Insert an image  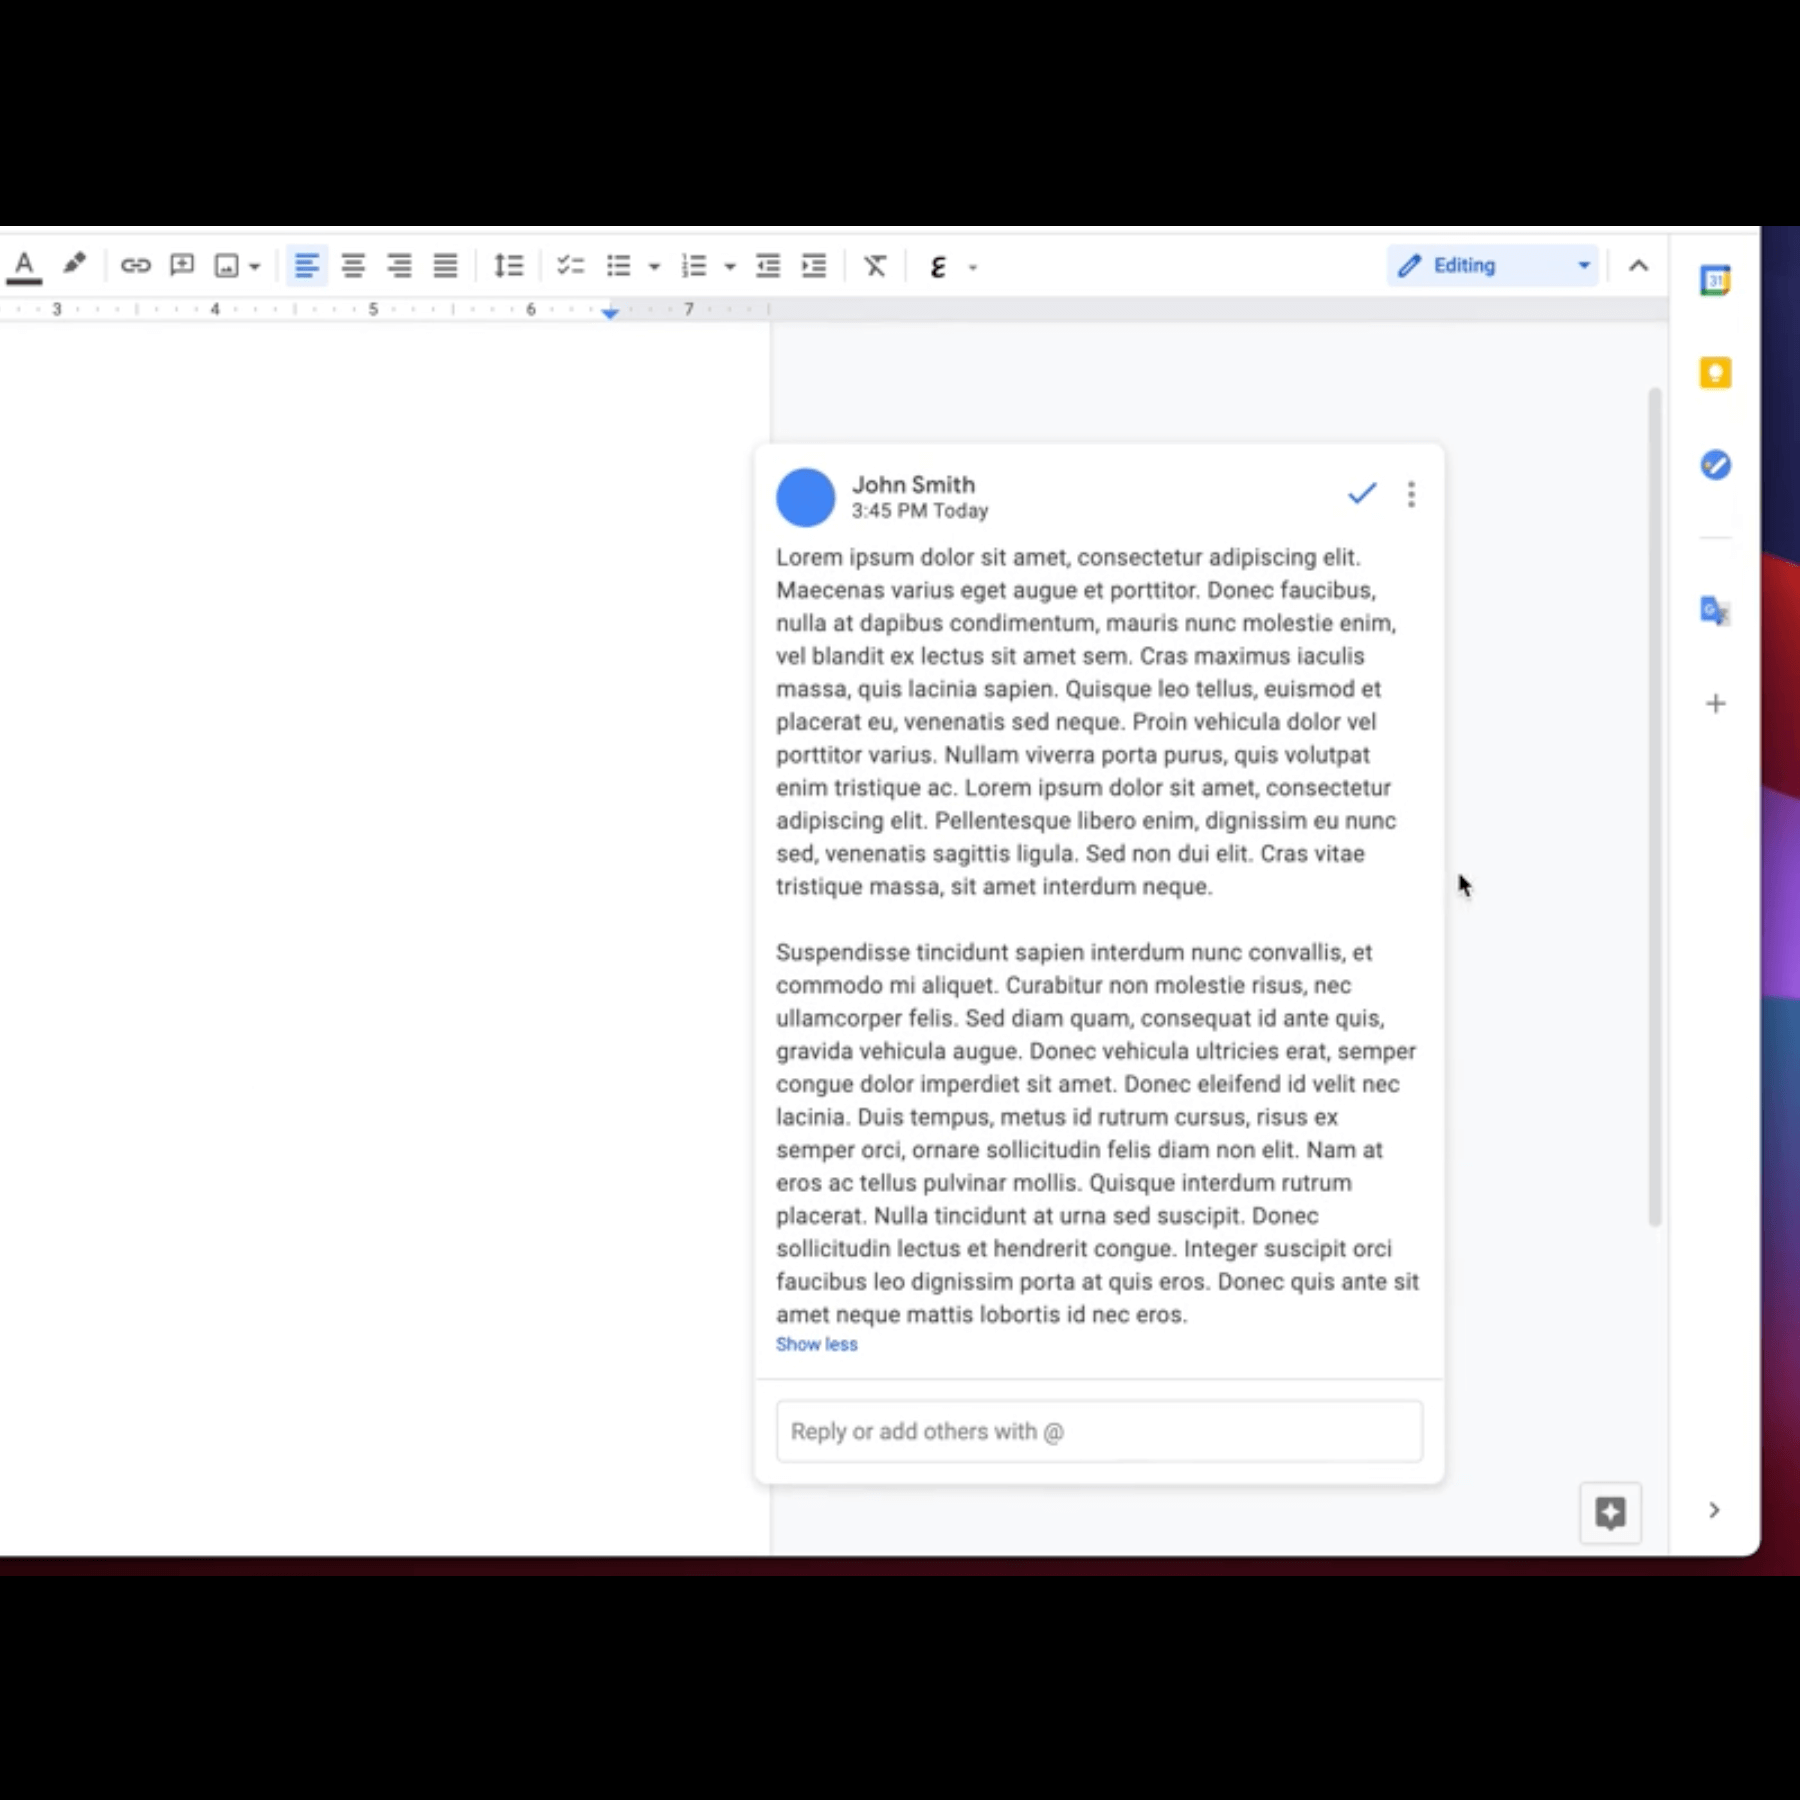coord(228,265)
